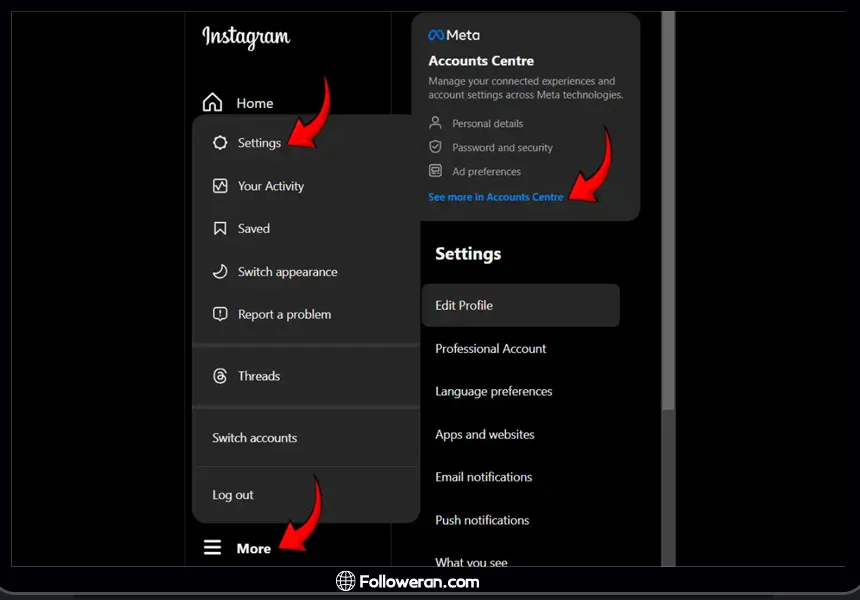Open See more in Accounts Centre link
The width and height of the screenshot is (860, 600).
tap(495, 197)
